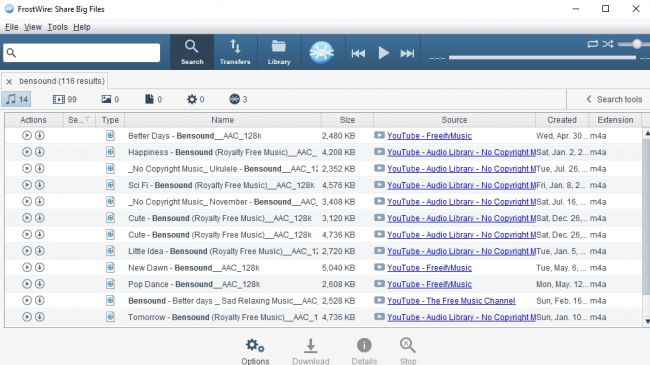This screenshot has height=365, width=650.
Task: Download Pop Dance - Bensound row
Action: (x=40, y=284)
